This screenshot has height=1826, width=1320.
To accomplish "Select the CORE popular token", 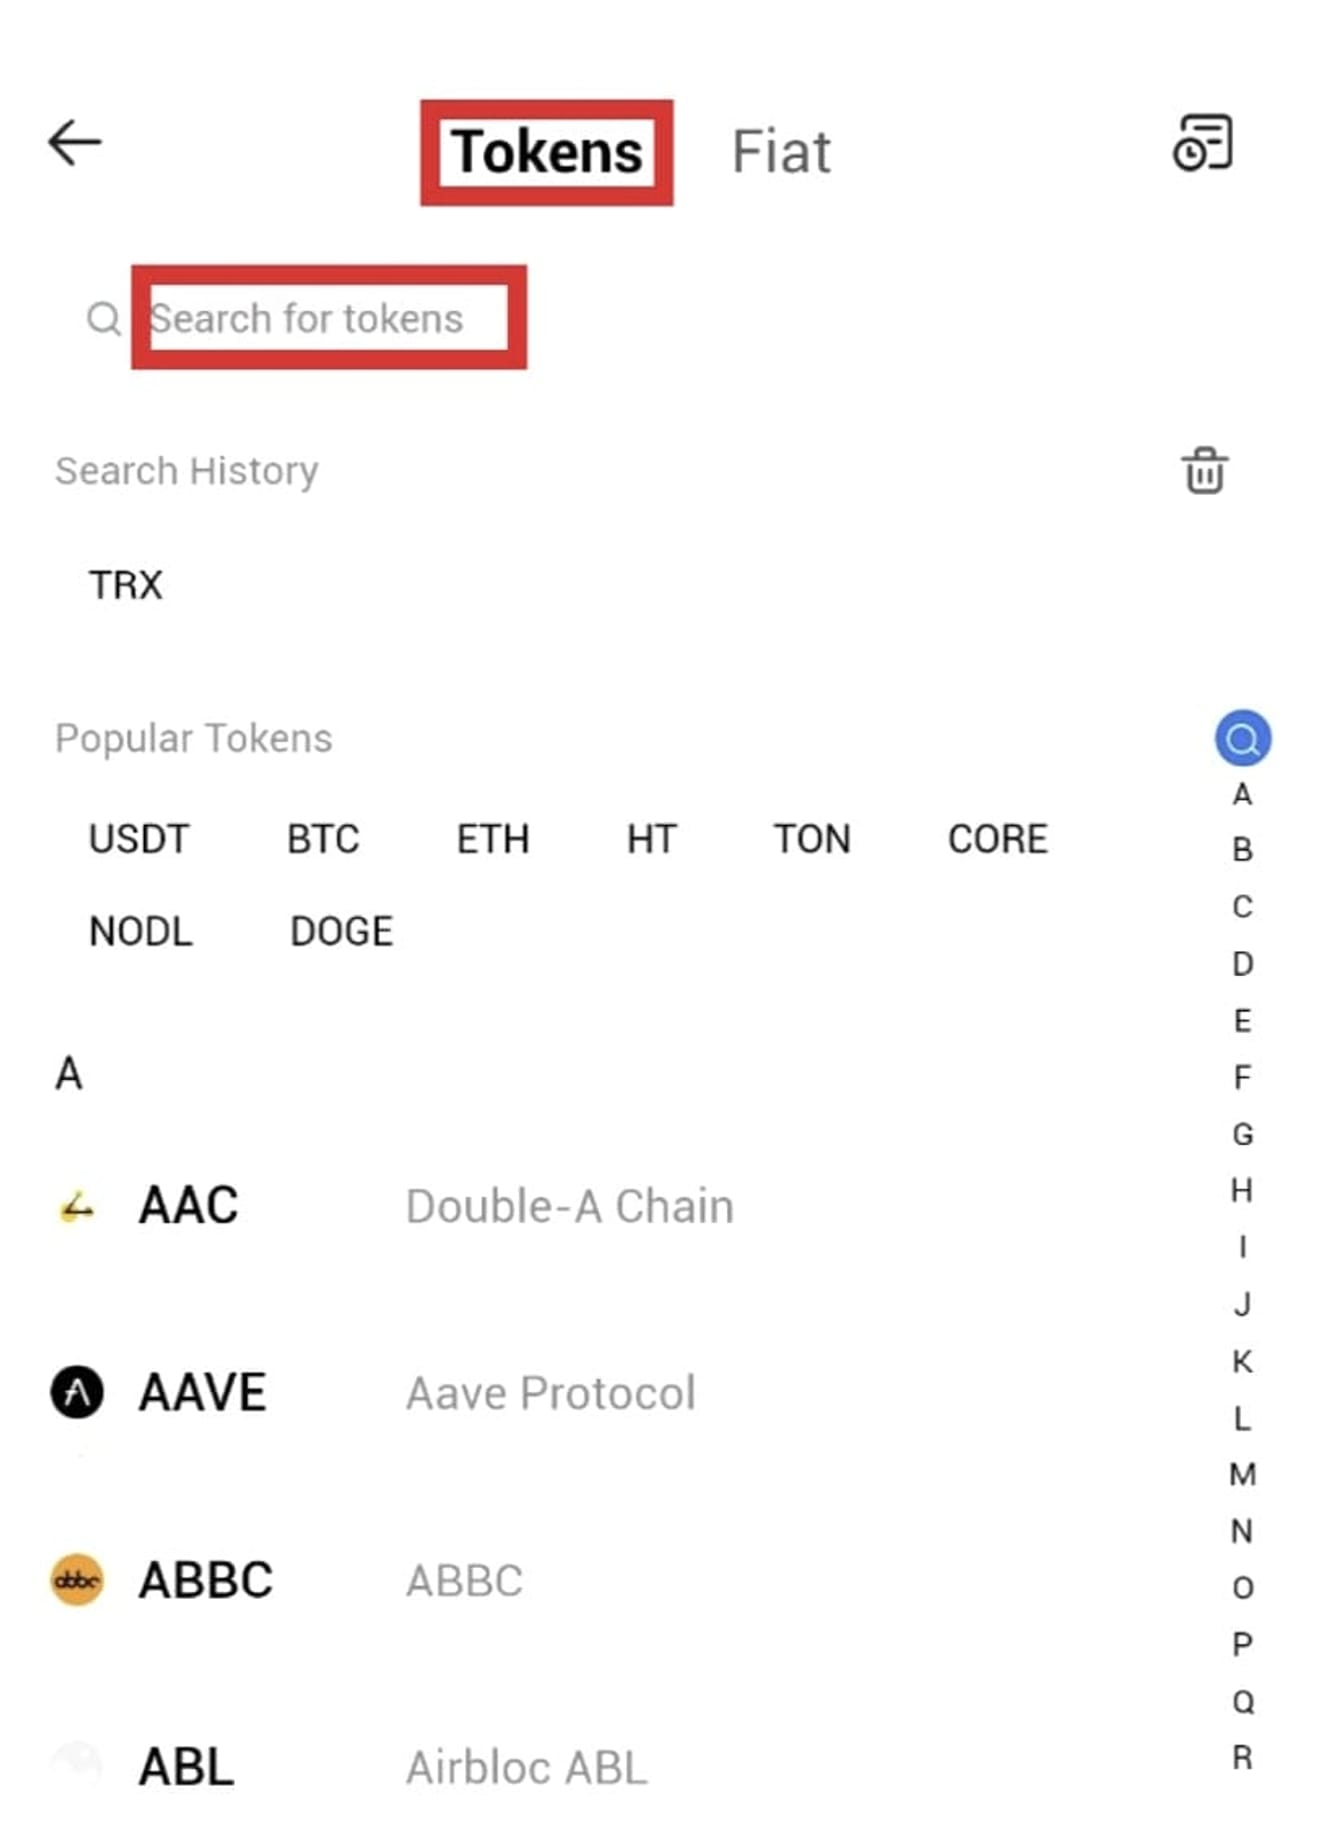I will pyautogui.click(x=997, y=839).
